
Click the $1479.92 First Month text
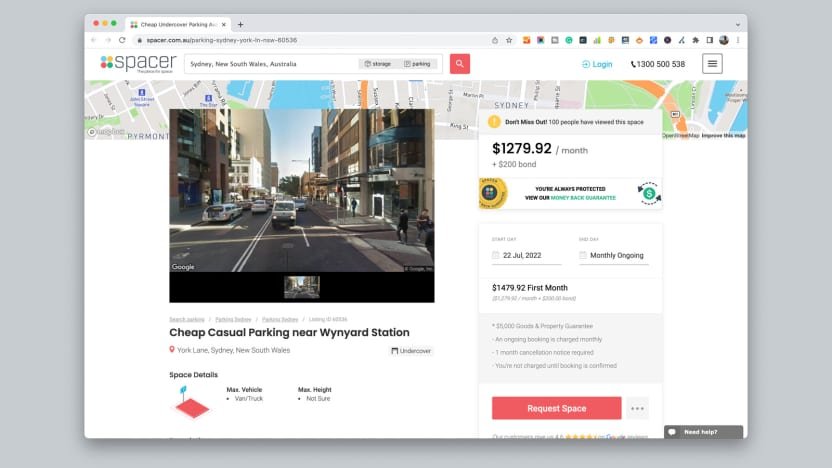pos(530,288)
